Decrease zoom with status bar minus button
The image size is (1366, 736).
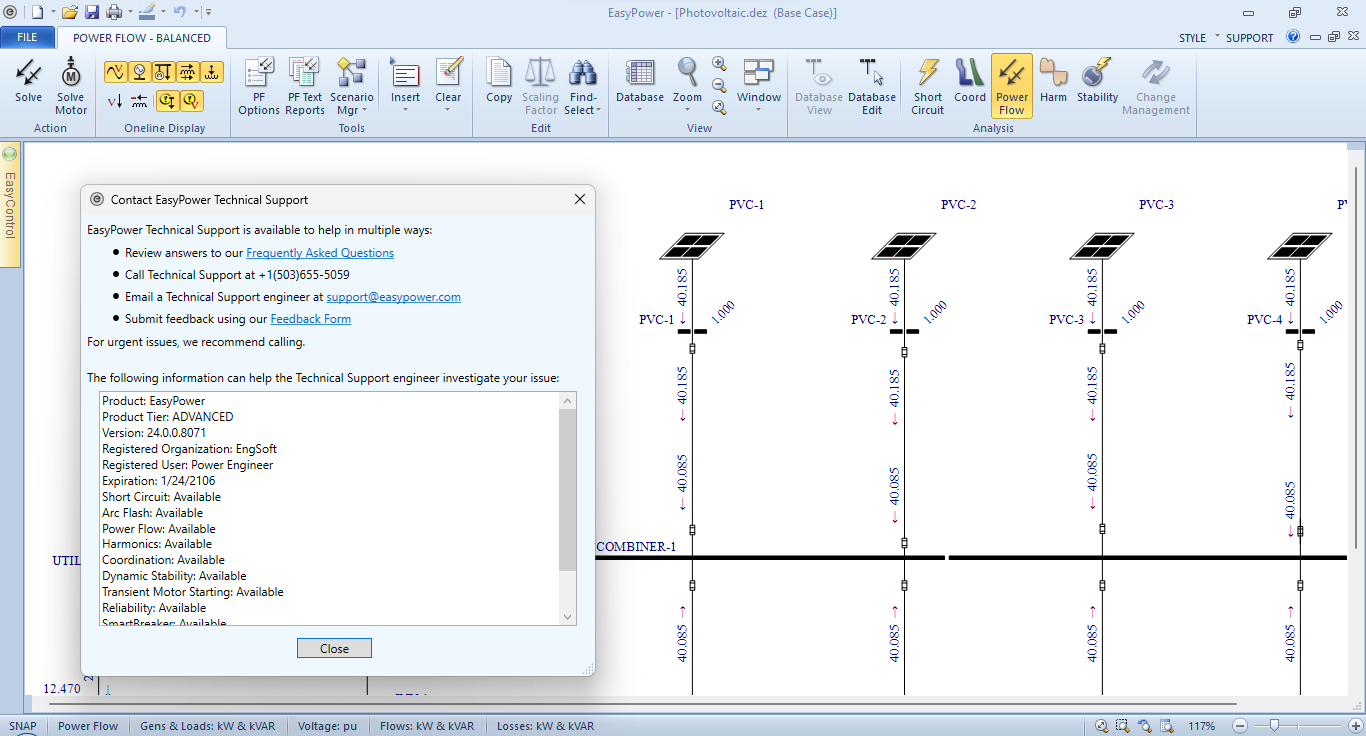tap(1240, 726)
